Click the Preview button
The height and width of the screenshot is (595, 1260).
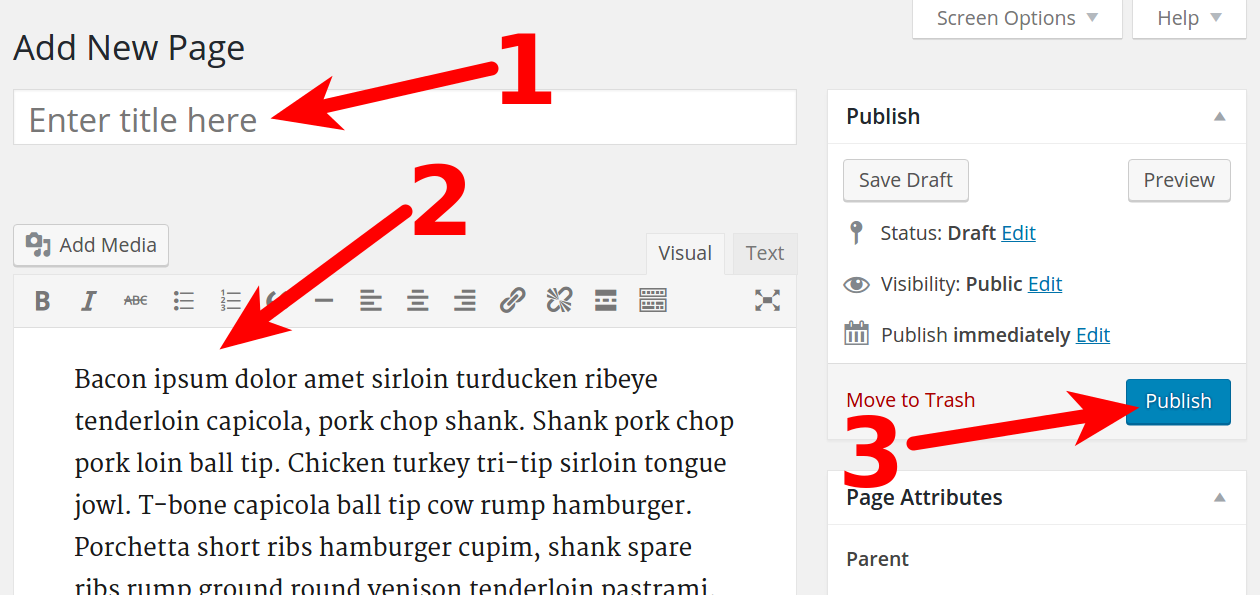[x=1179, y=180]
